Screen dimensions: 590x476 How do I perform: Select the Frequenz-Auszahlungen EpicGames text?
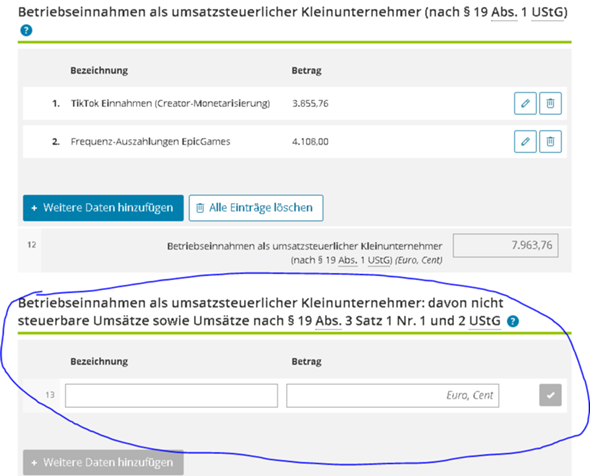[151, 141]
